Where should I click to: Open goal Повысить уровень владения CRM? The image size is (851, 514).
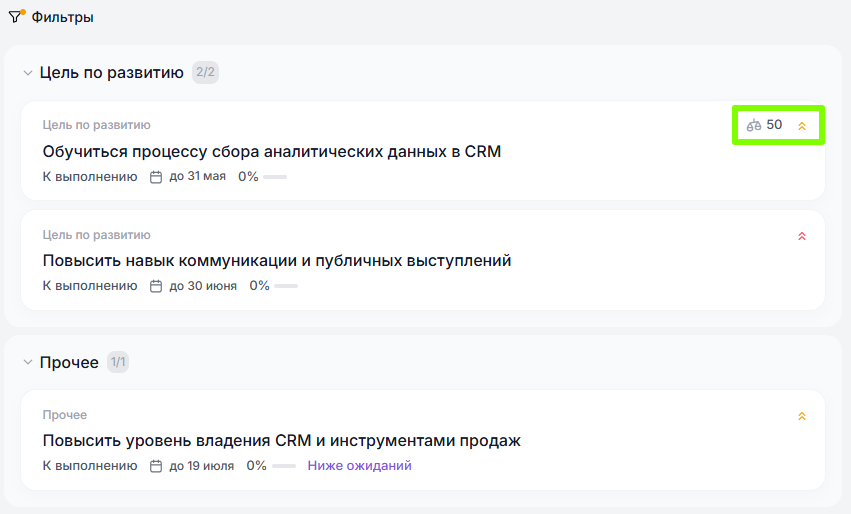click(x=281, y=441)
